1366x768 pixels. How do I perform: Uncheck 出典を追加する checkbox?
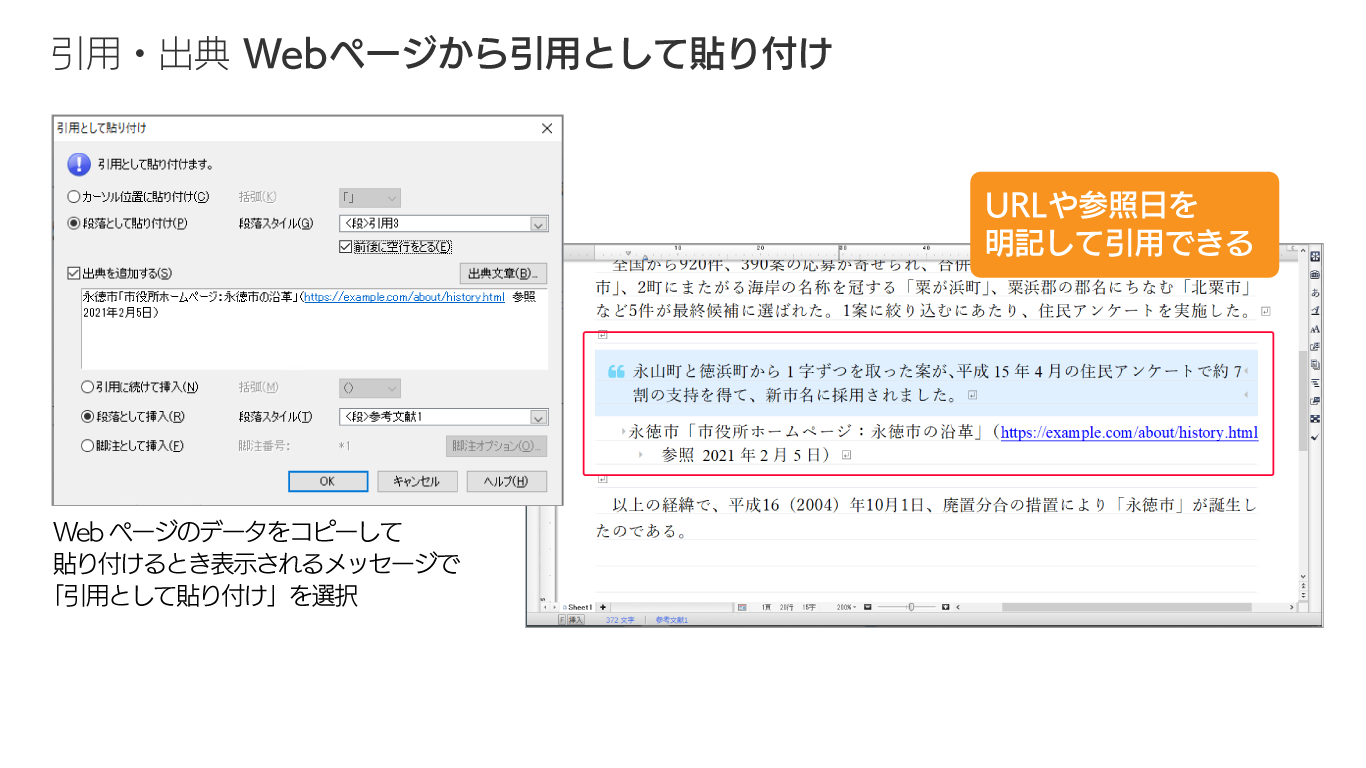pos(74,273)
